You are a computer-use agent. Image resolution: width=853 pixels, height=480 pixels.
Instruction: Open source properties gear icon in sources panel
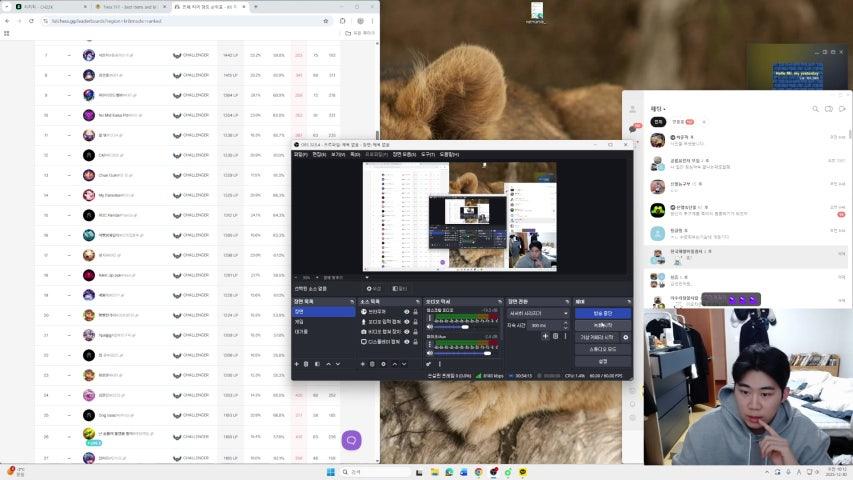(384, 364)
